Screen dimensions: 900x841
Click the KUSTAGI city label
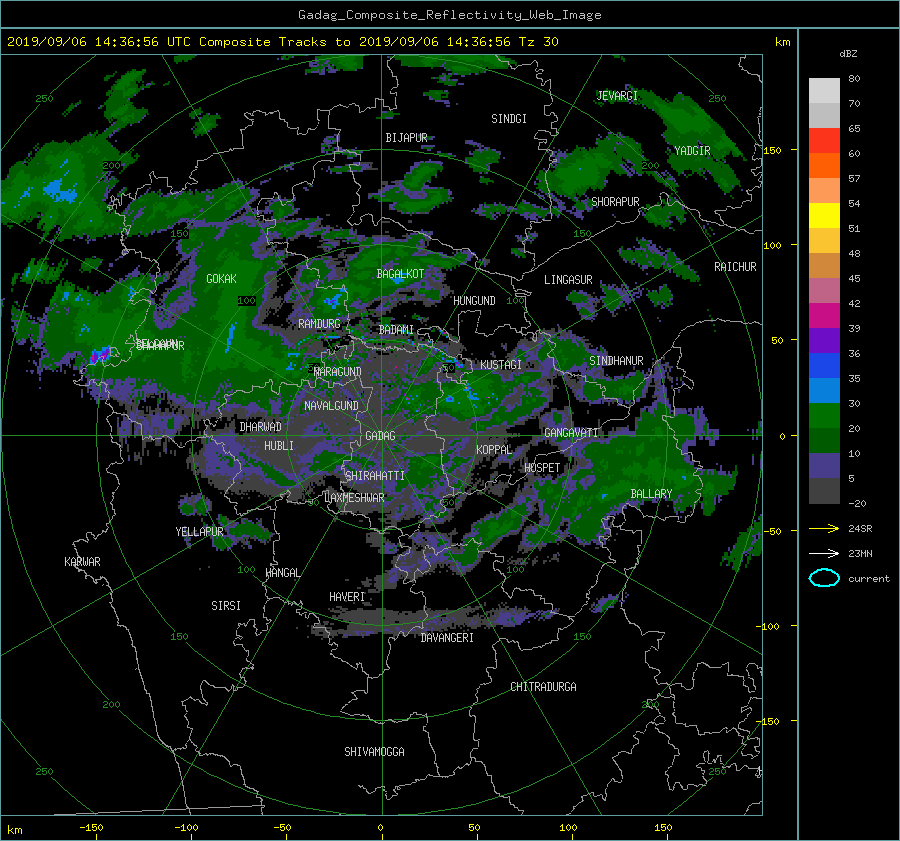501,365
